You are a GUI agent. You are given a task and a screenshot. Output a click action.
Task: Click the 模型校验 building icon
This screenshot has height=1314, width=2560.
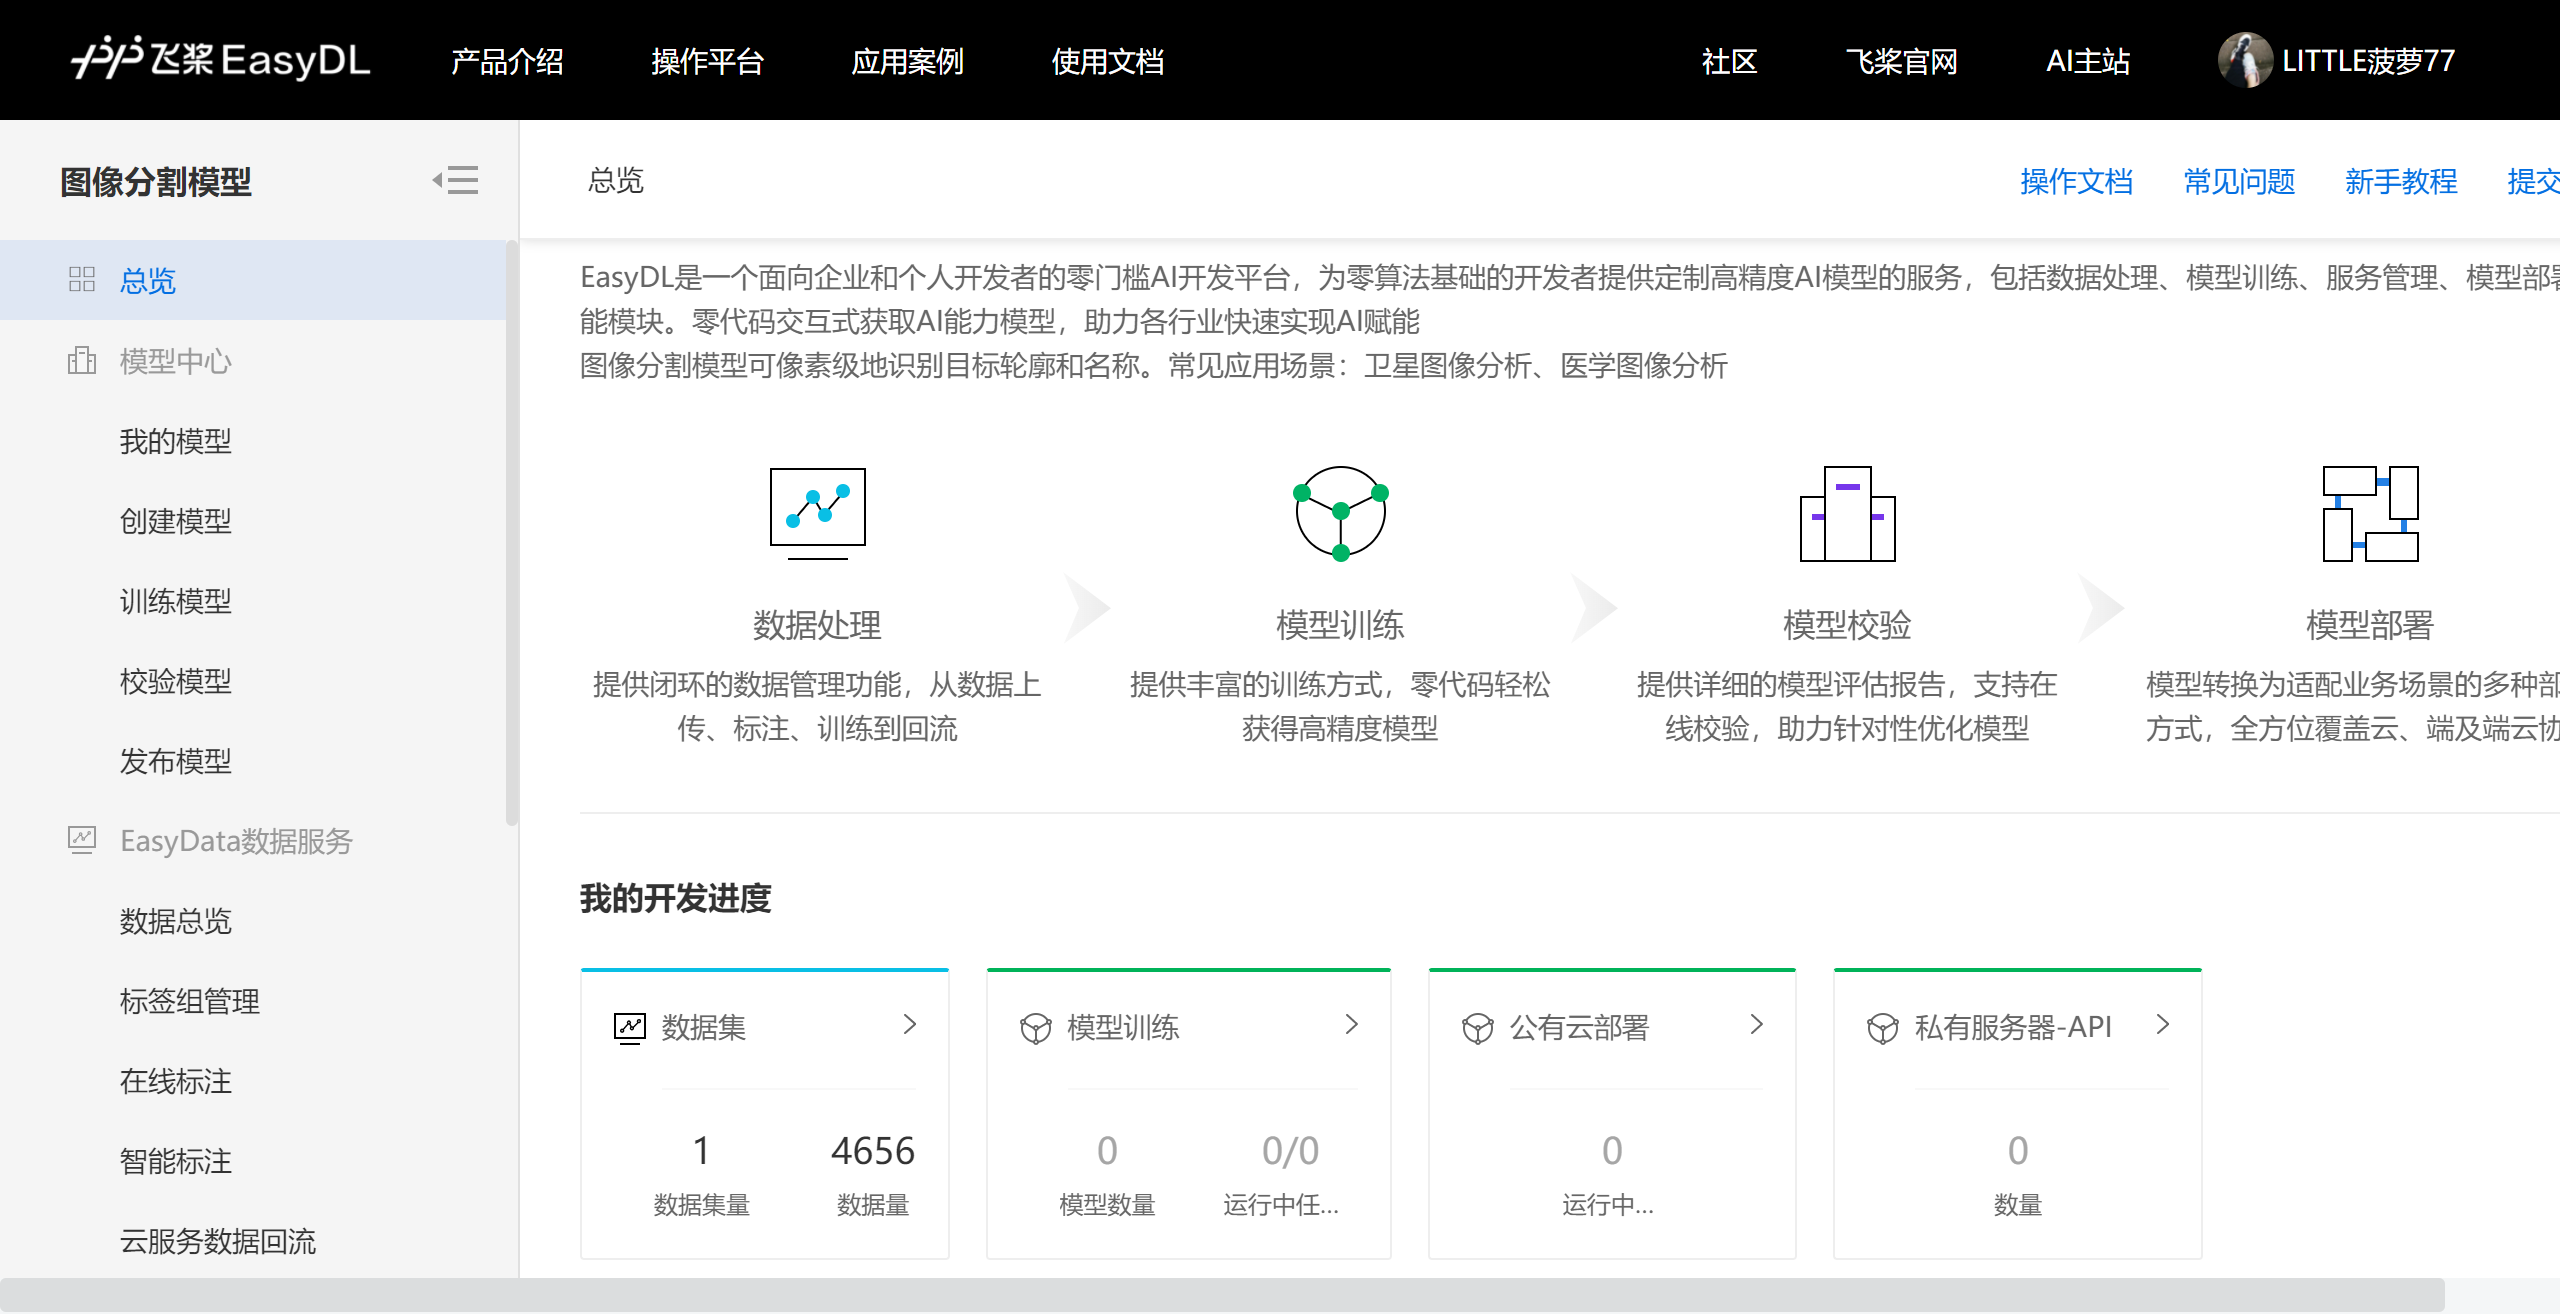tap(1847, 513)
